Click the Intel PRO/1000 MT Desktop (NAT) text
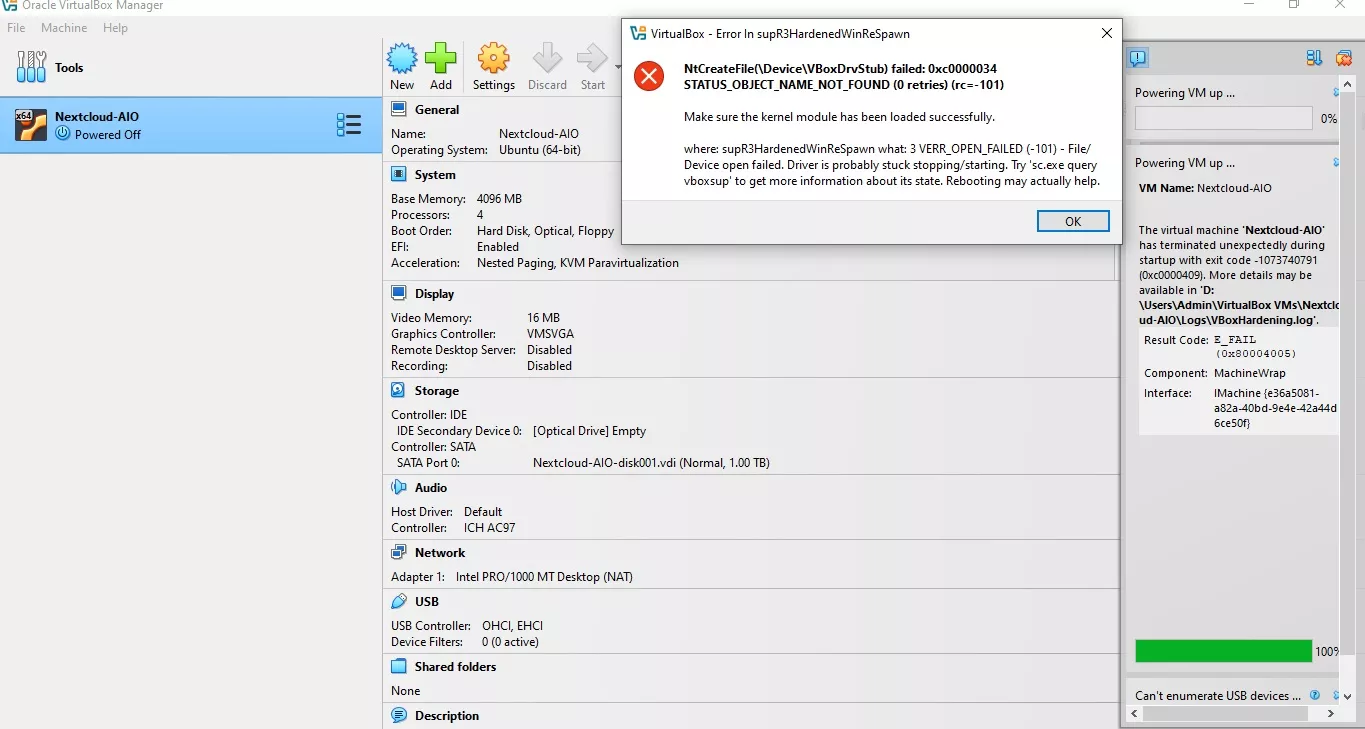This screenshot has height=729, width=1365. pos(544,577)
